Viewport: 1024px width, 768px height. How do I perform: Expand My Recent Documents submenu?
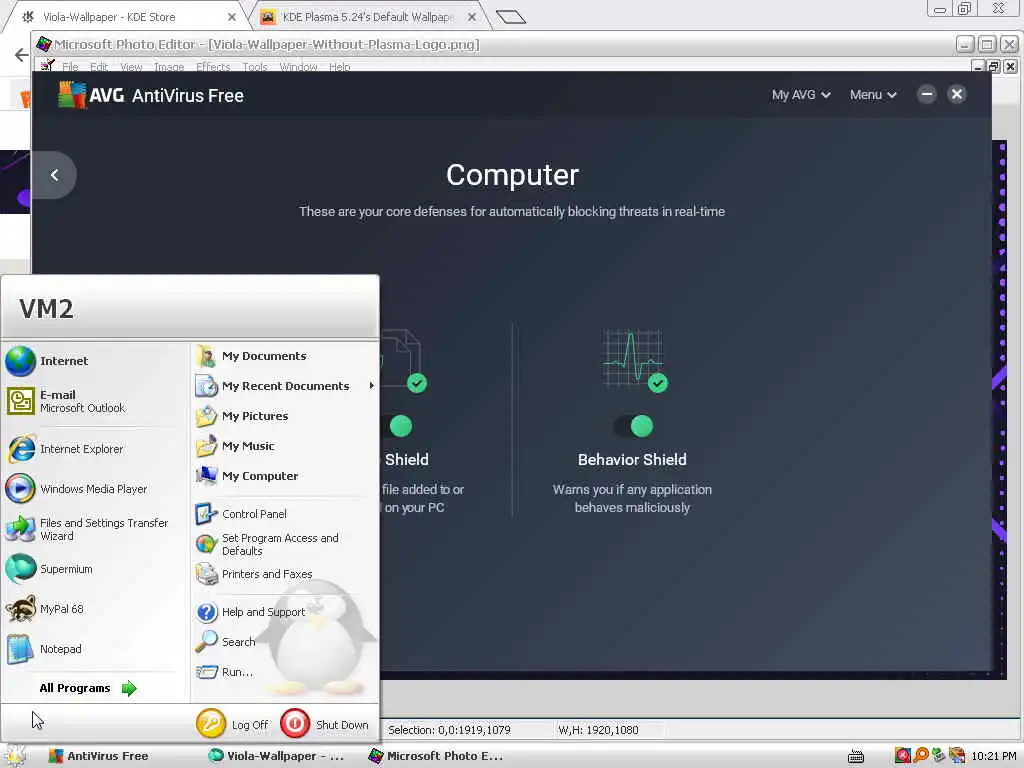285,386
